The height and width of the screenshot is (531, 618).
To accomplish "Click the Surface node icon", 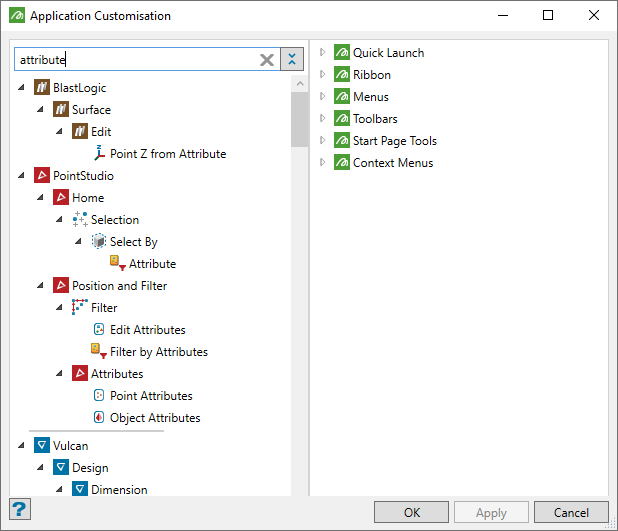I will (61, 109).
